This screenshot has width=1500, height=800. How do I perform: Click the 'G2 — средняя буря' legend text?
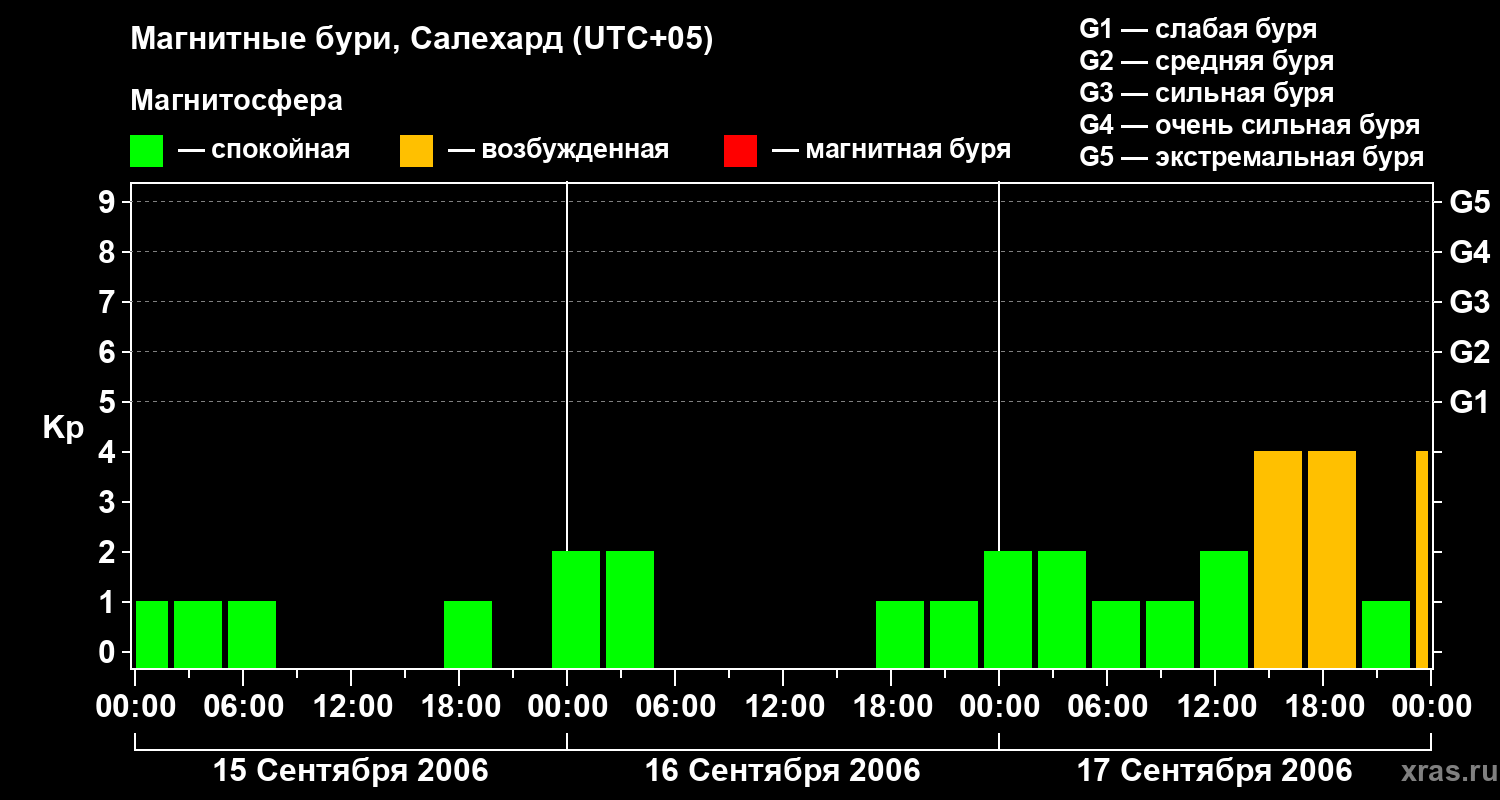click(1207, 61)
